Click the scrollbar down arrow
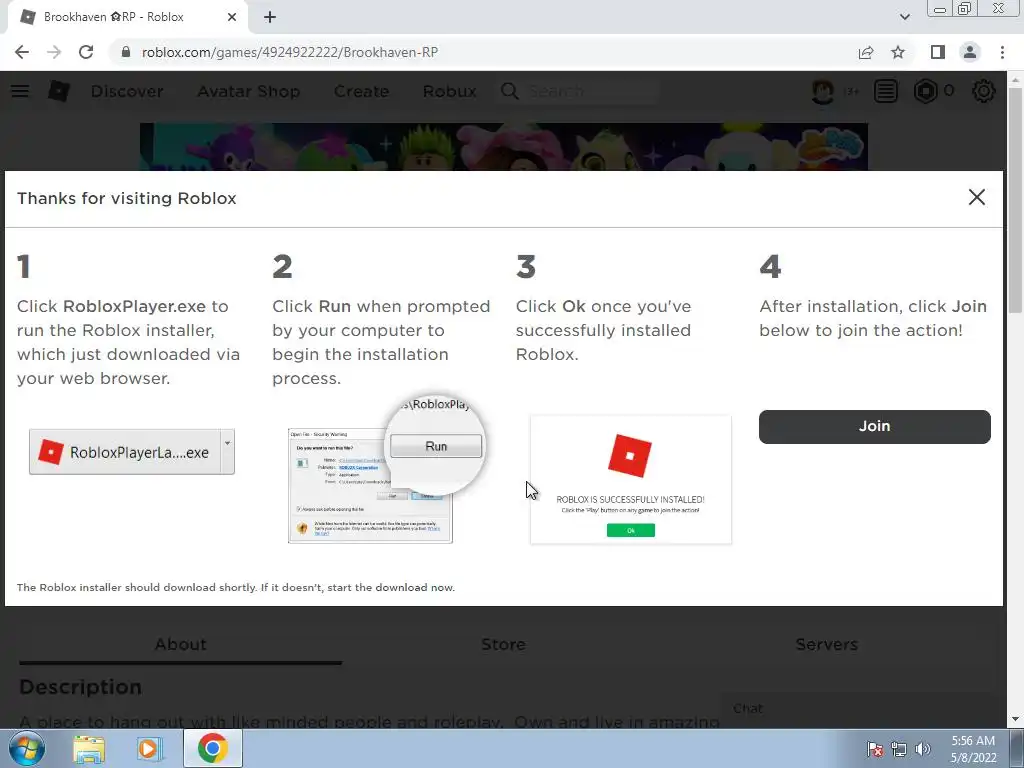 1015,720
